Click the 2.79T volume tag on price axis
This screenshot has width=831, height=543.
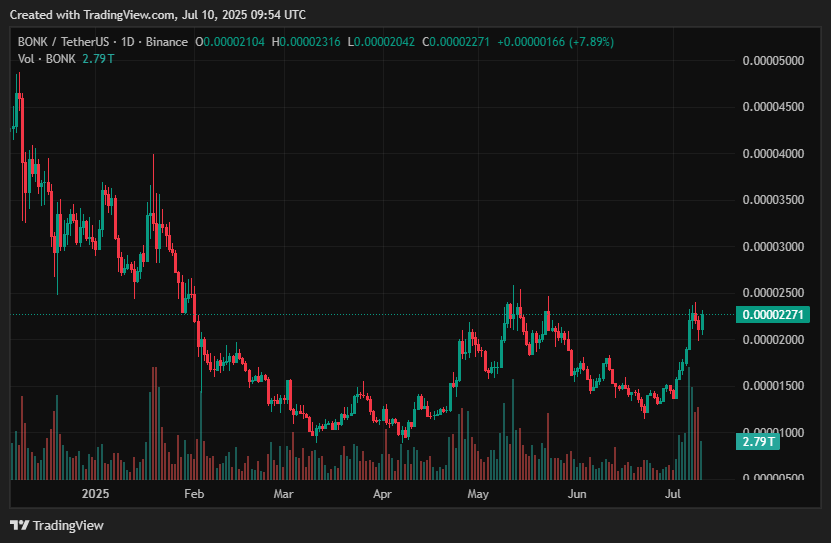(758, 441)
